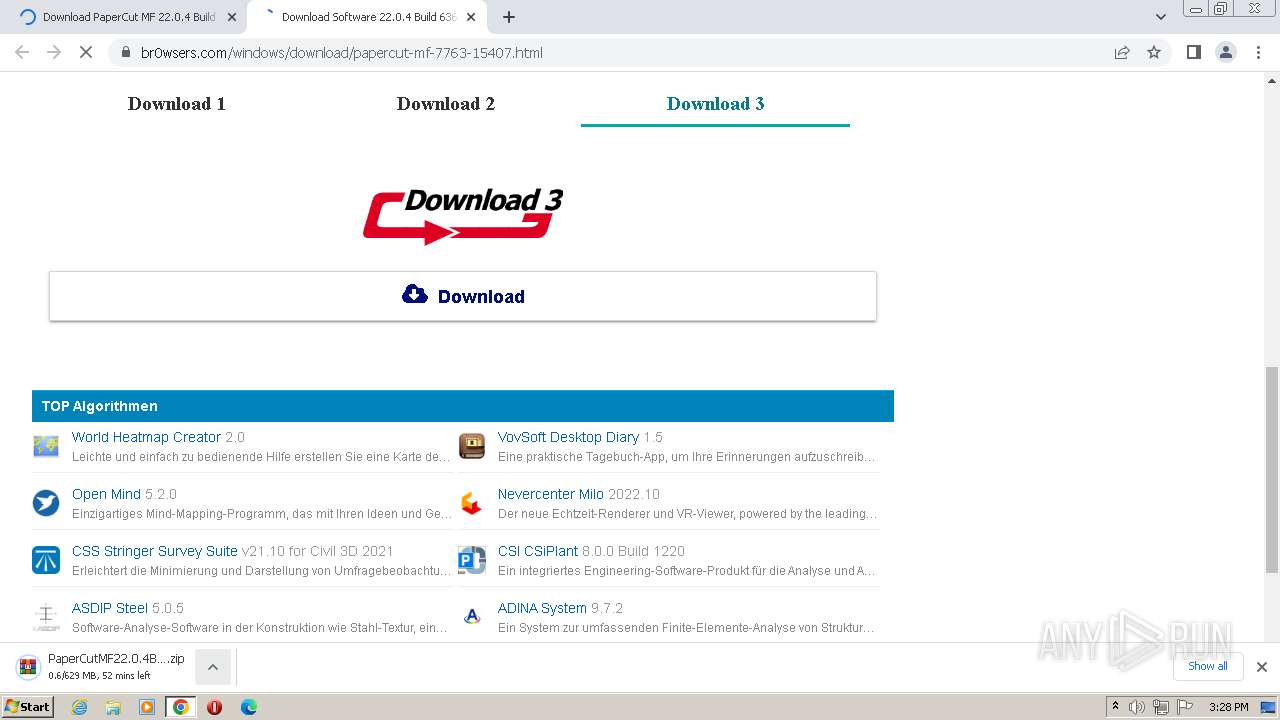This screenshot has height=720, width=1280.
Task: Click the browser back arrow
Action: (x=22, y=52)
